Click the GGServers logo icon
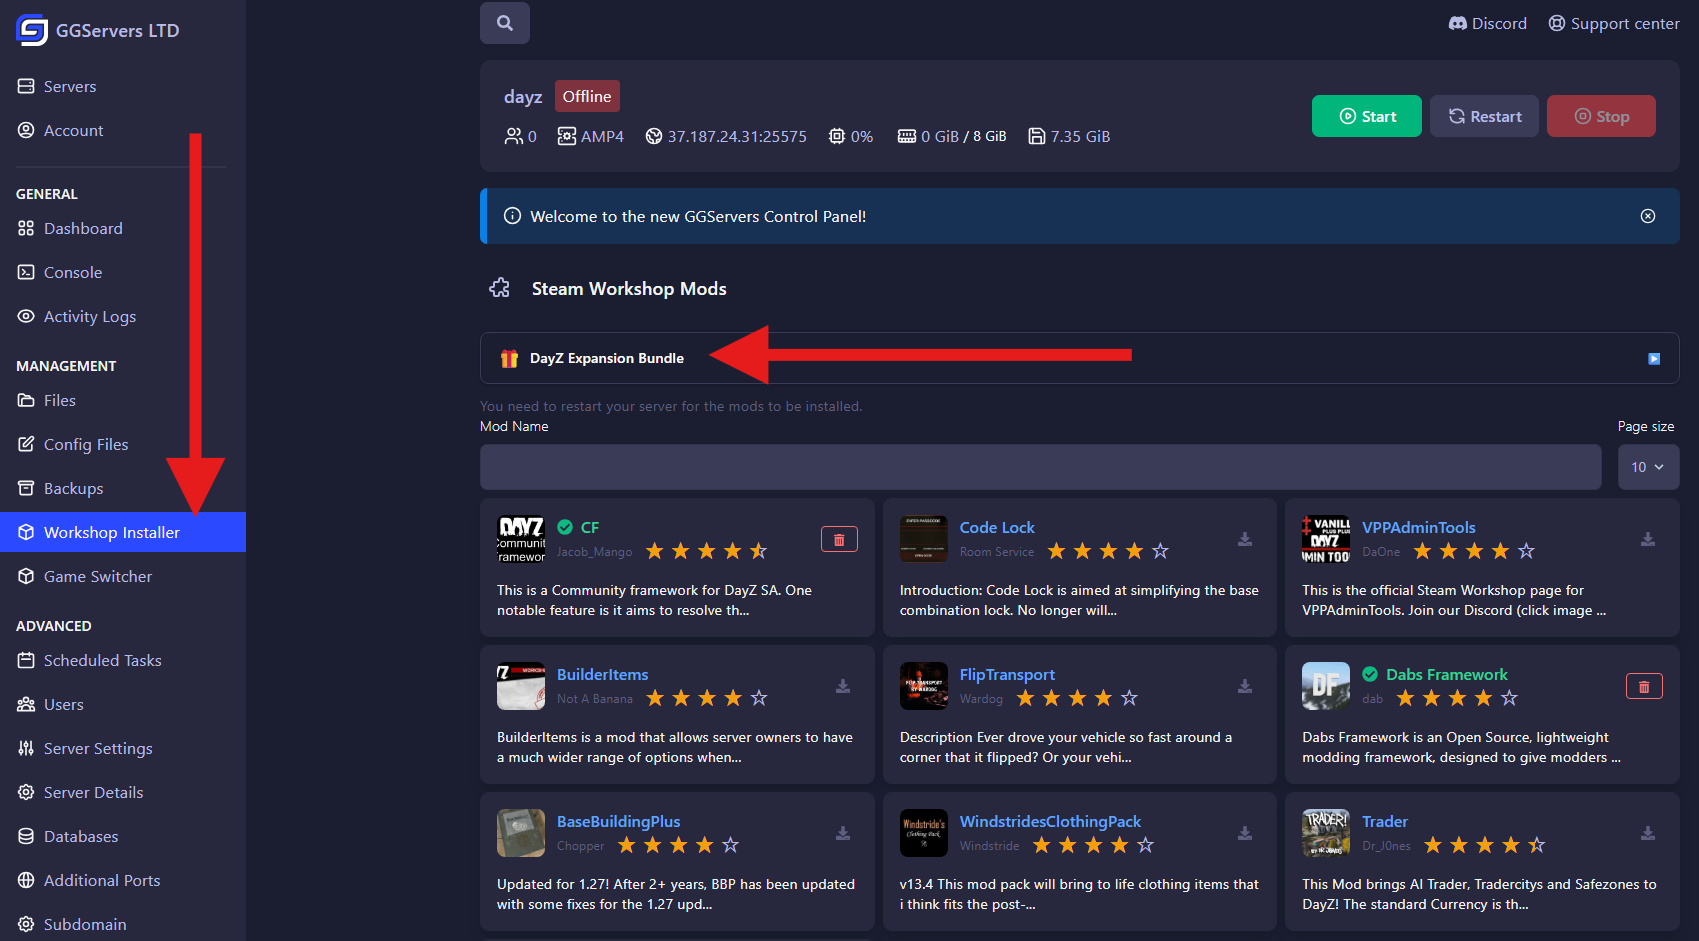This screenshot has width=1699, height=941. point(30,30)
